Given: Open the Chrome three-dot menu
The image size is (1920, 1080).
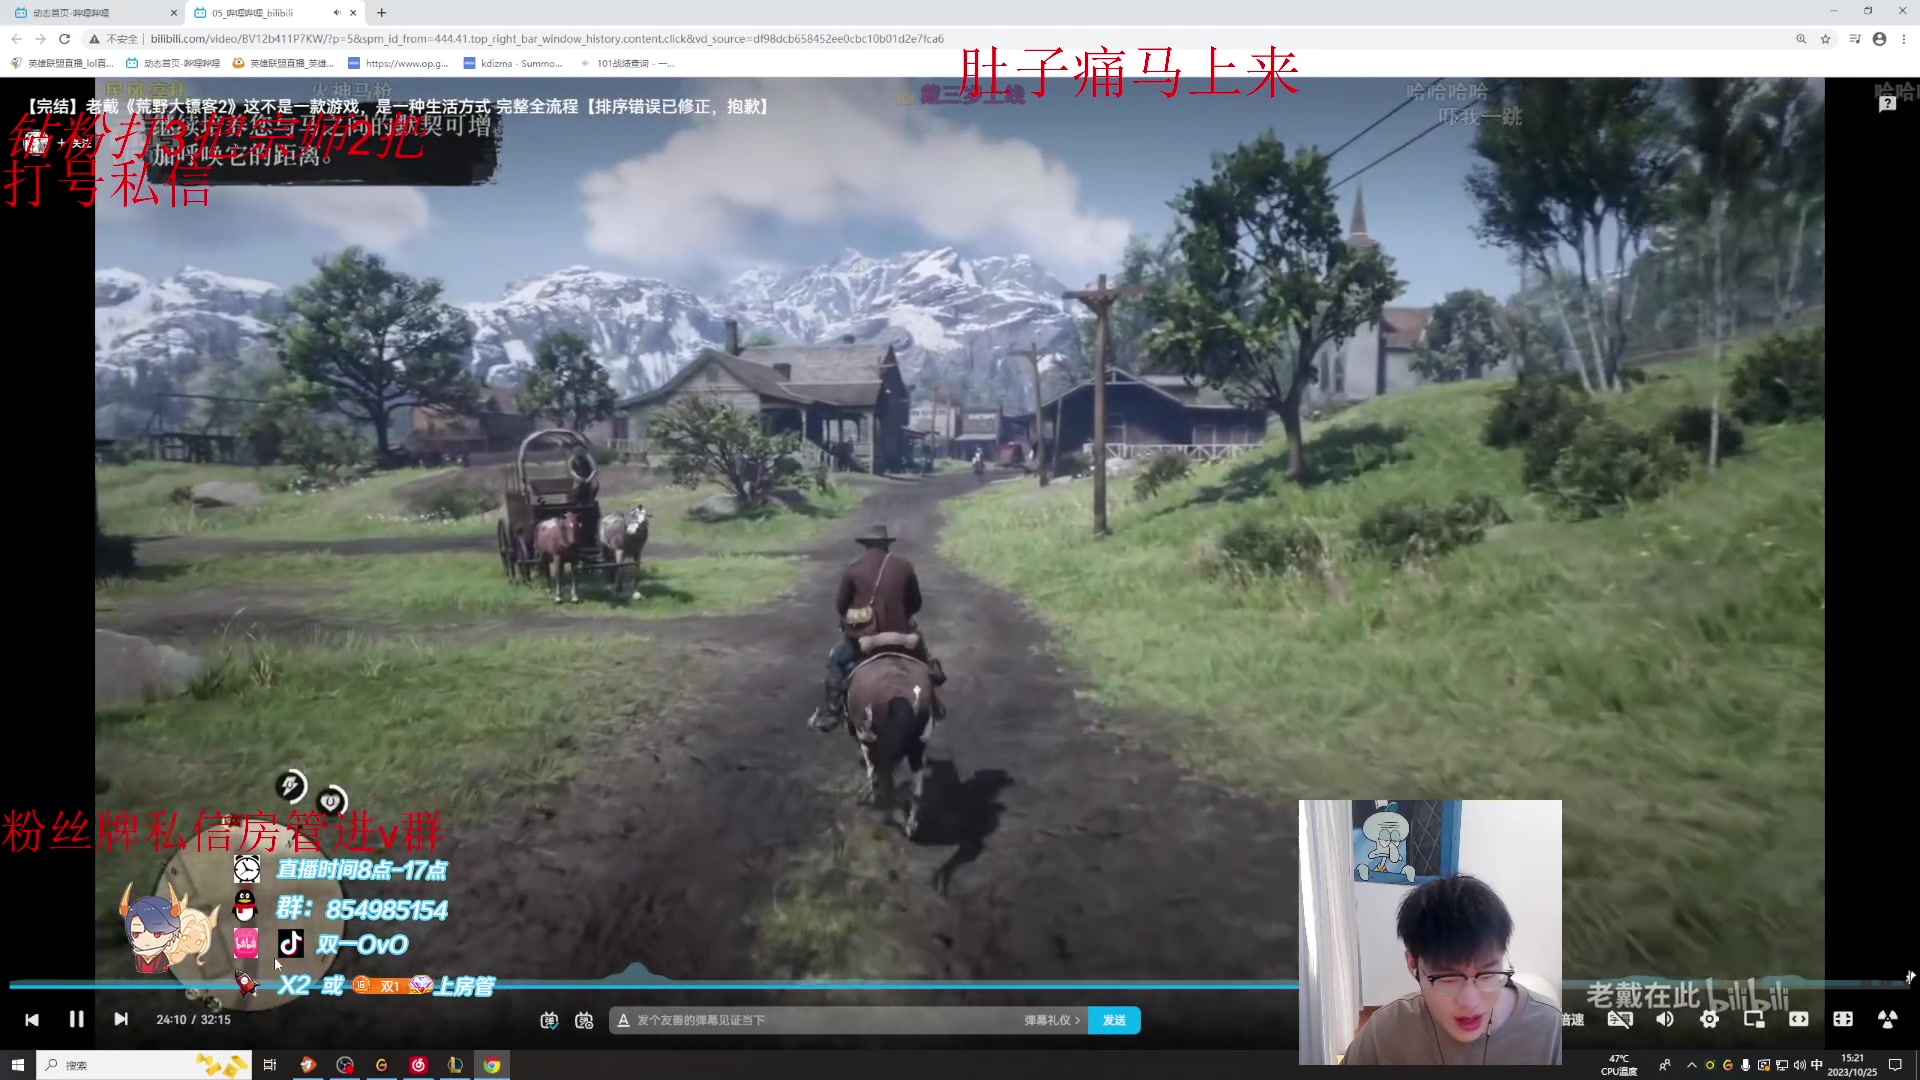Looking at the screenshot, I should [1904, 39].
